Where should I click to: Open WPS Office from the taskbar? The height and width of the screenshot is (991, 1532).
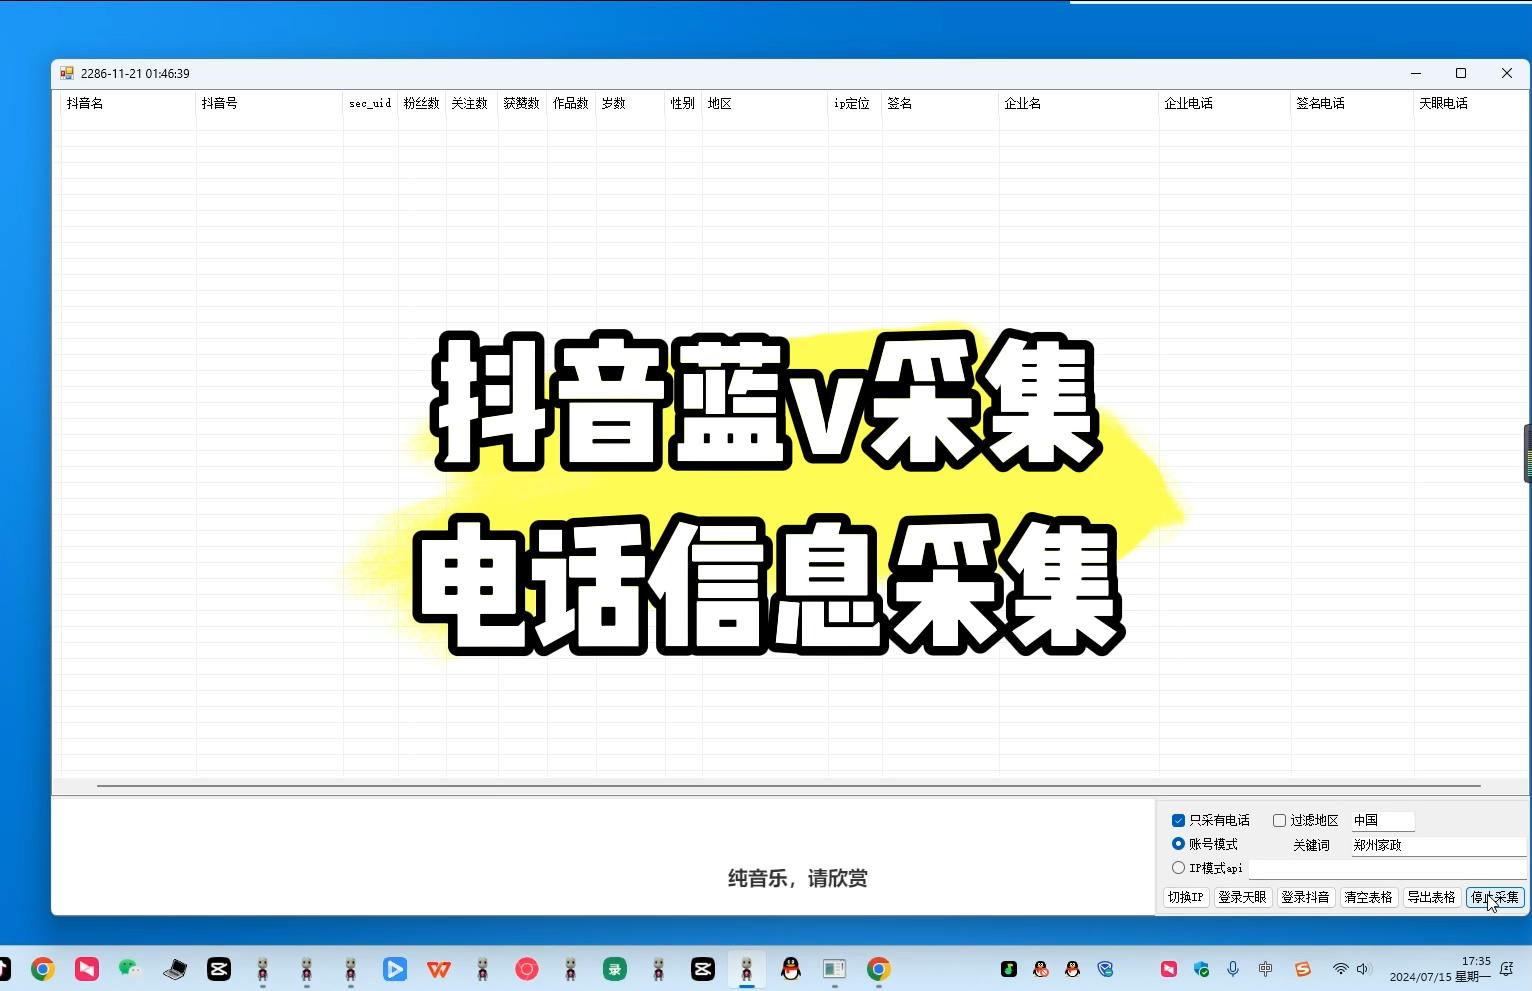[x=439, y=968]
